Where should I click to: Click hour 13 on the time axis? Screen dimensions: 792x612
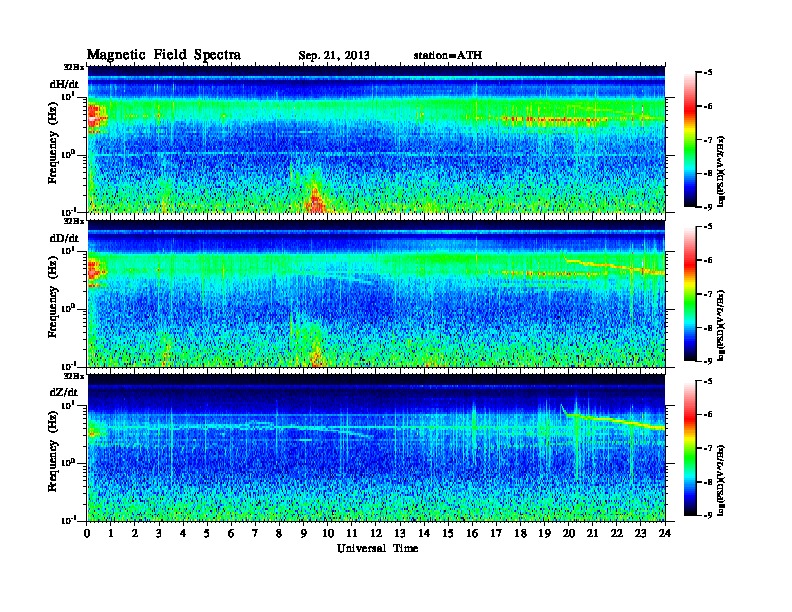(x=400, y=533)
